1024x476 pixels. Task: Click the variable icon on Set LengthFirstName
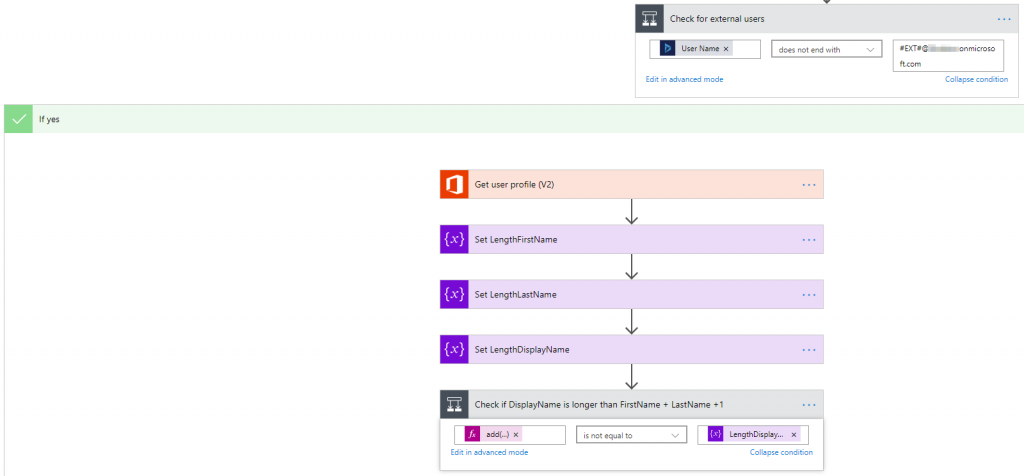(x=454, y=239)
